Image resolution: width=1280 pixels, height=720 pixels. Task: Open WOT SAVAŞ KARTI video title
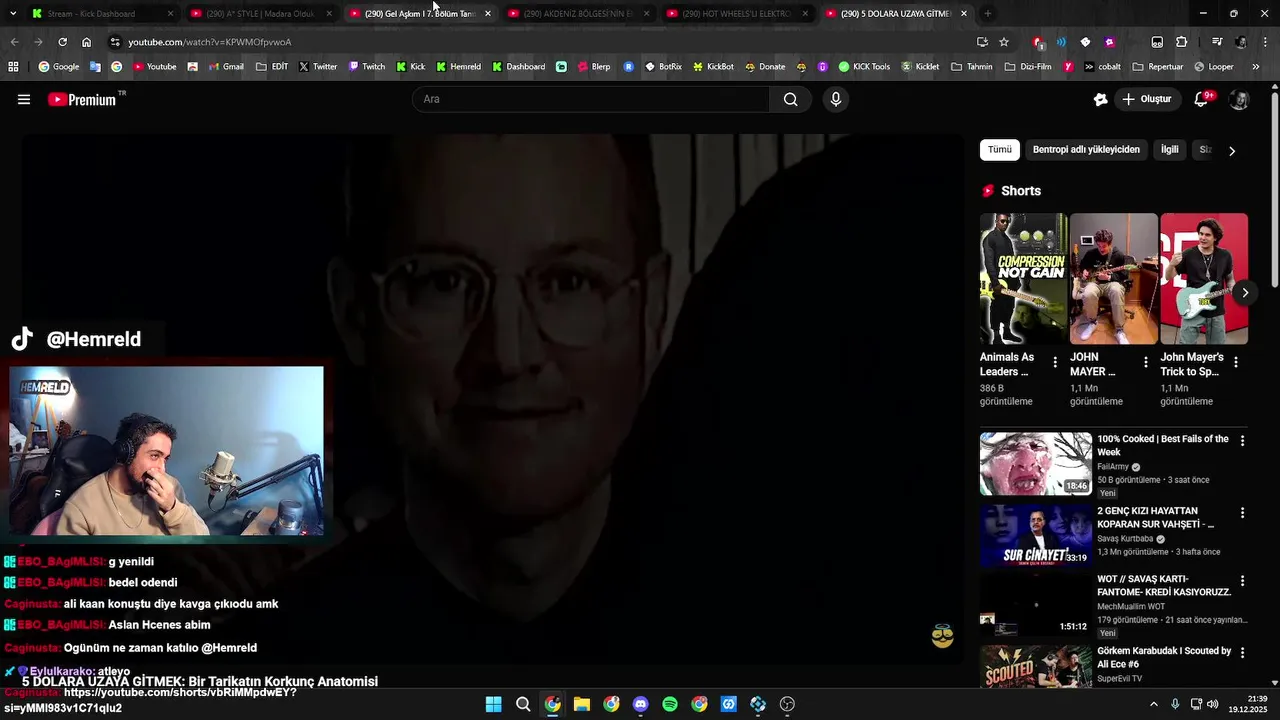[1164, 585]
